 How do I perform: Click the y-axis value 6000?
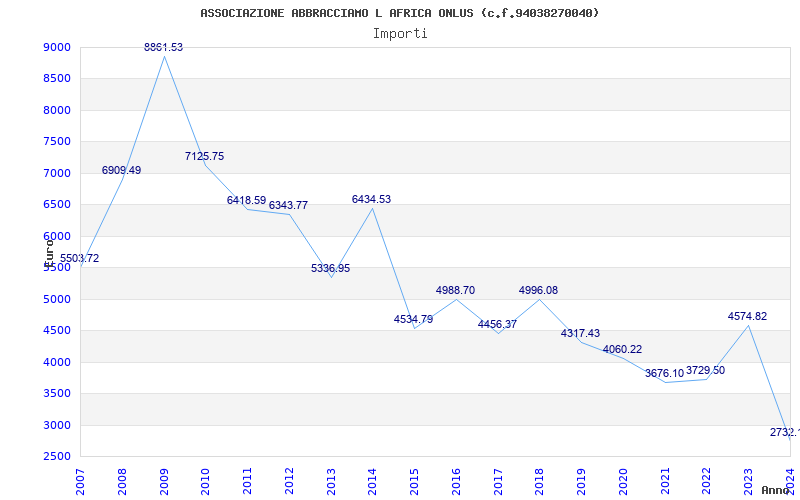(x=57, y=236)
